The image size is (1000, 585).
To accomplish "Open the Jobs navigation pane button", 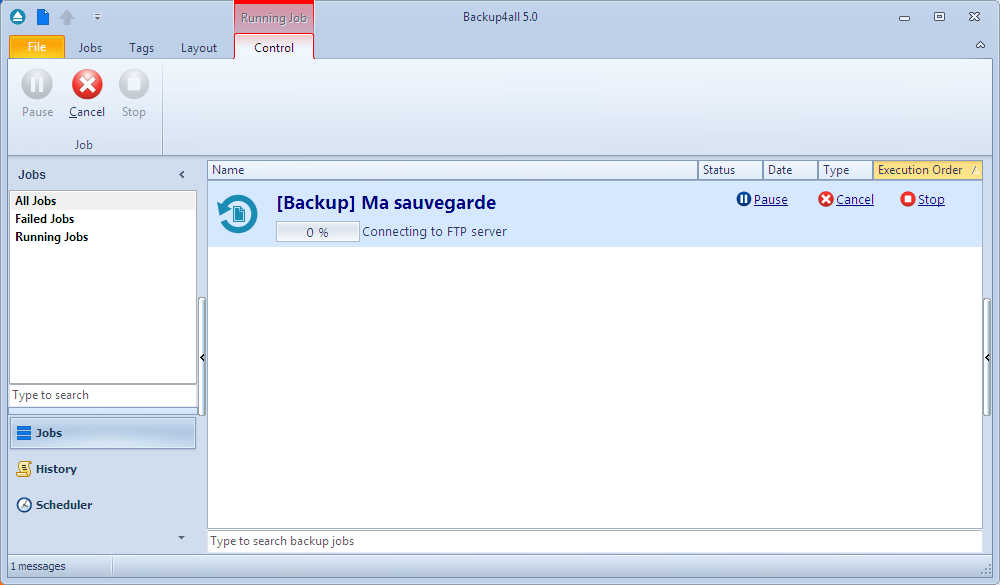I will click(x=103, y=433).
